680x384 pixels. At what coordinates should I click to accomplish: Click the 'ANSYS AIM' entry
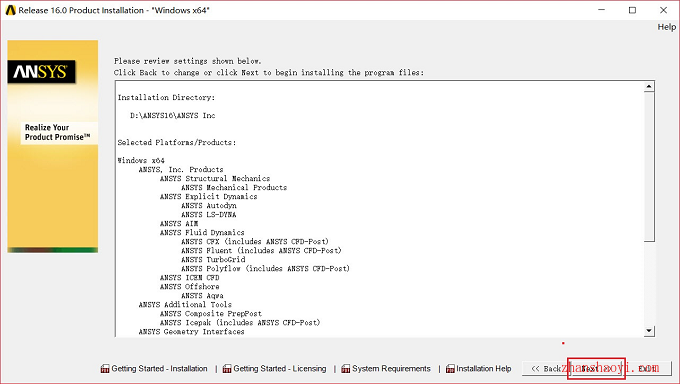pyautogui.click(x=179, y=224)
